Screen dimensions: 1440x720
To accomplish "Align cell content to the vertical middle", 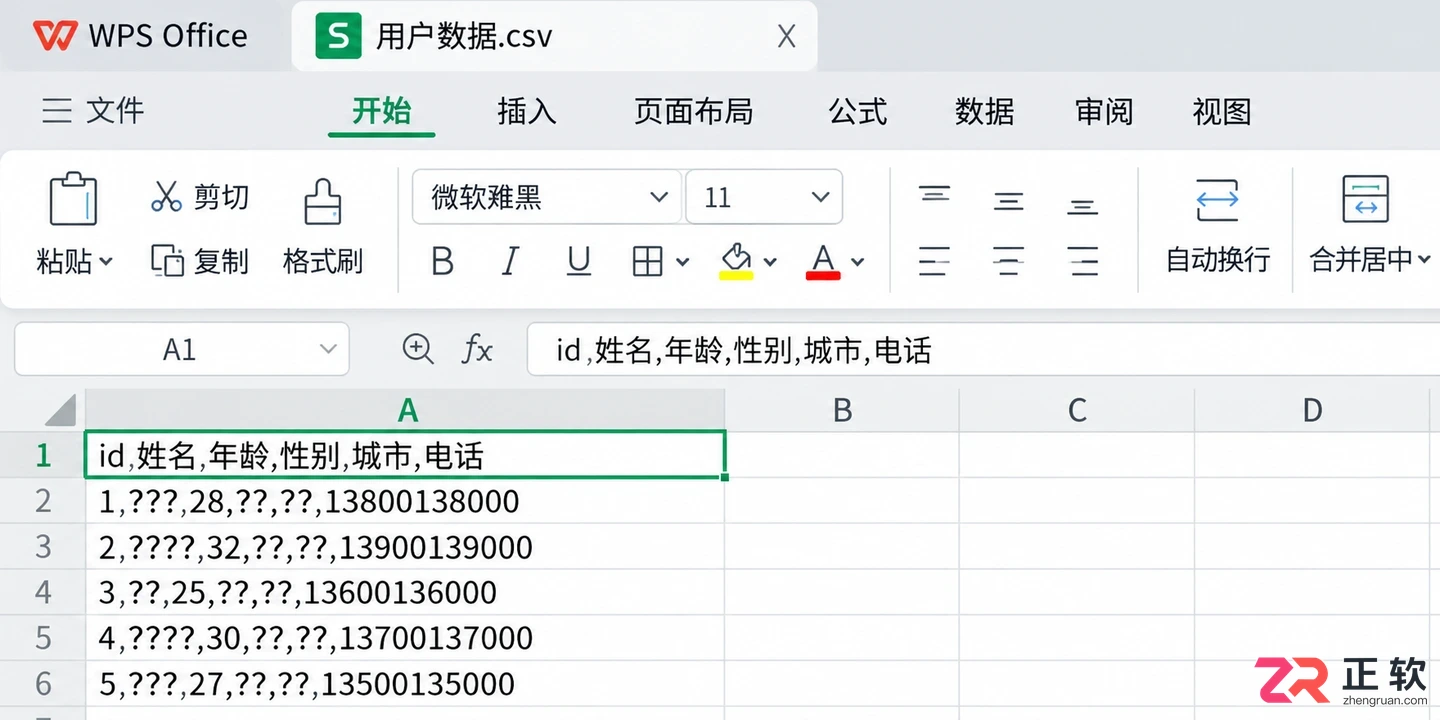I will click(x=1008, y=201).
